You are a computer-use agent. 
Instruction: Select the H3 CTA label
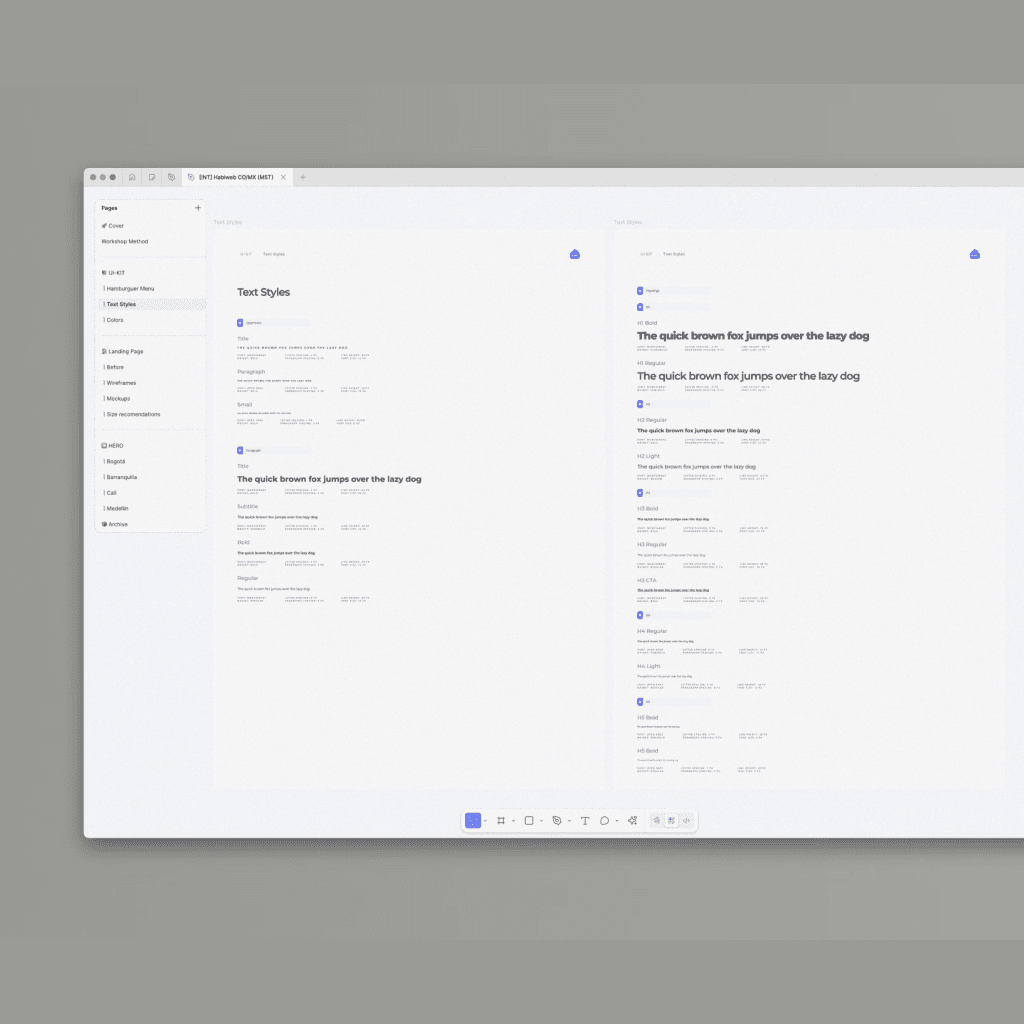647,580
